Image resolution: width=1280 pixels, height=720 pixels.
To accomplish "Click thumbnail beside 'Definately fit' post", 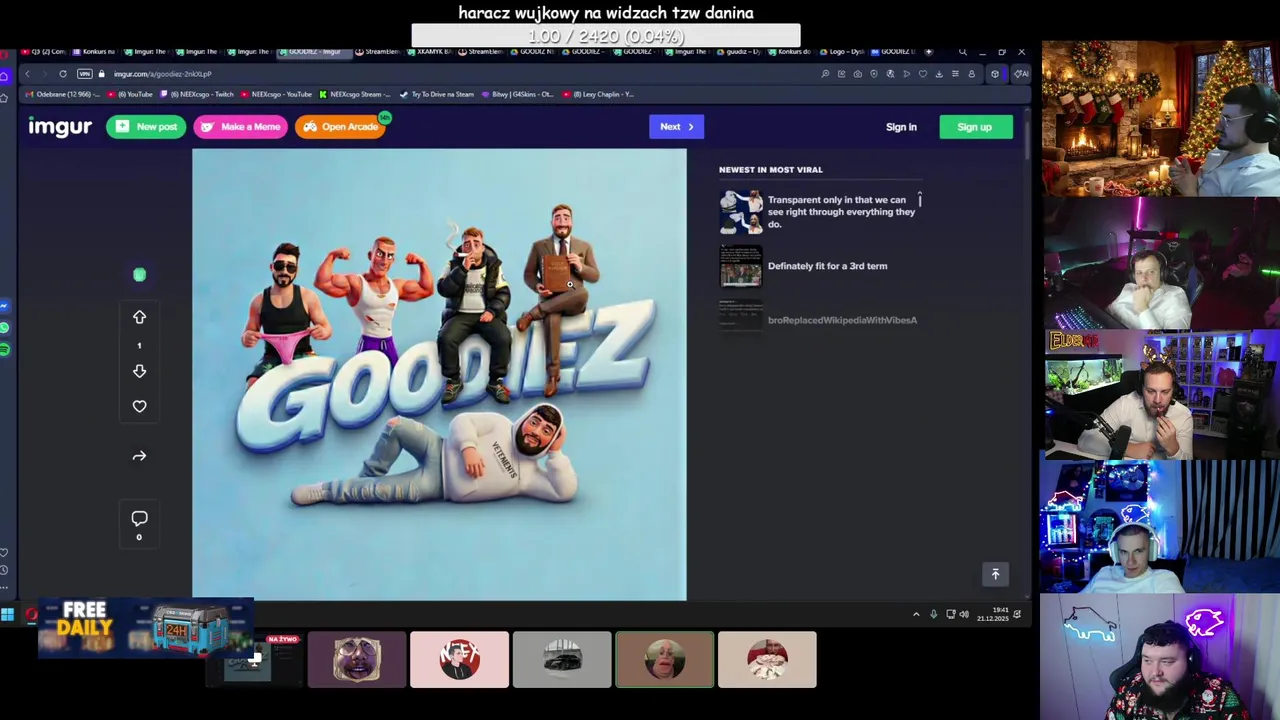I will point(741,266).
